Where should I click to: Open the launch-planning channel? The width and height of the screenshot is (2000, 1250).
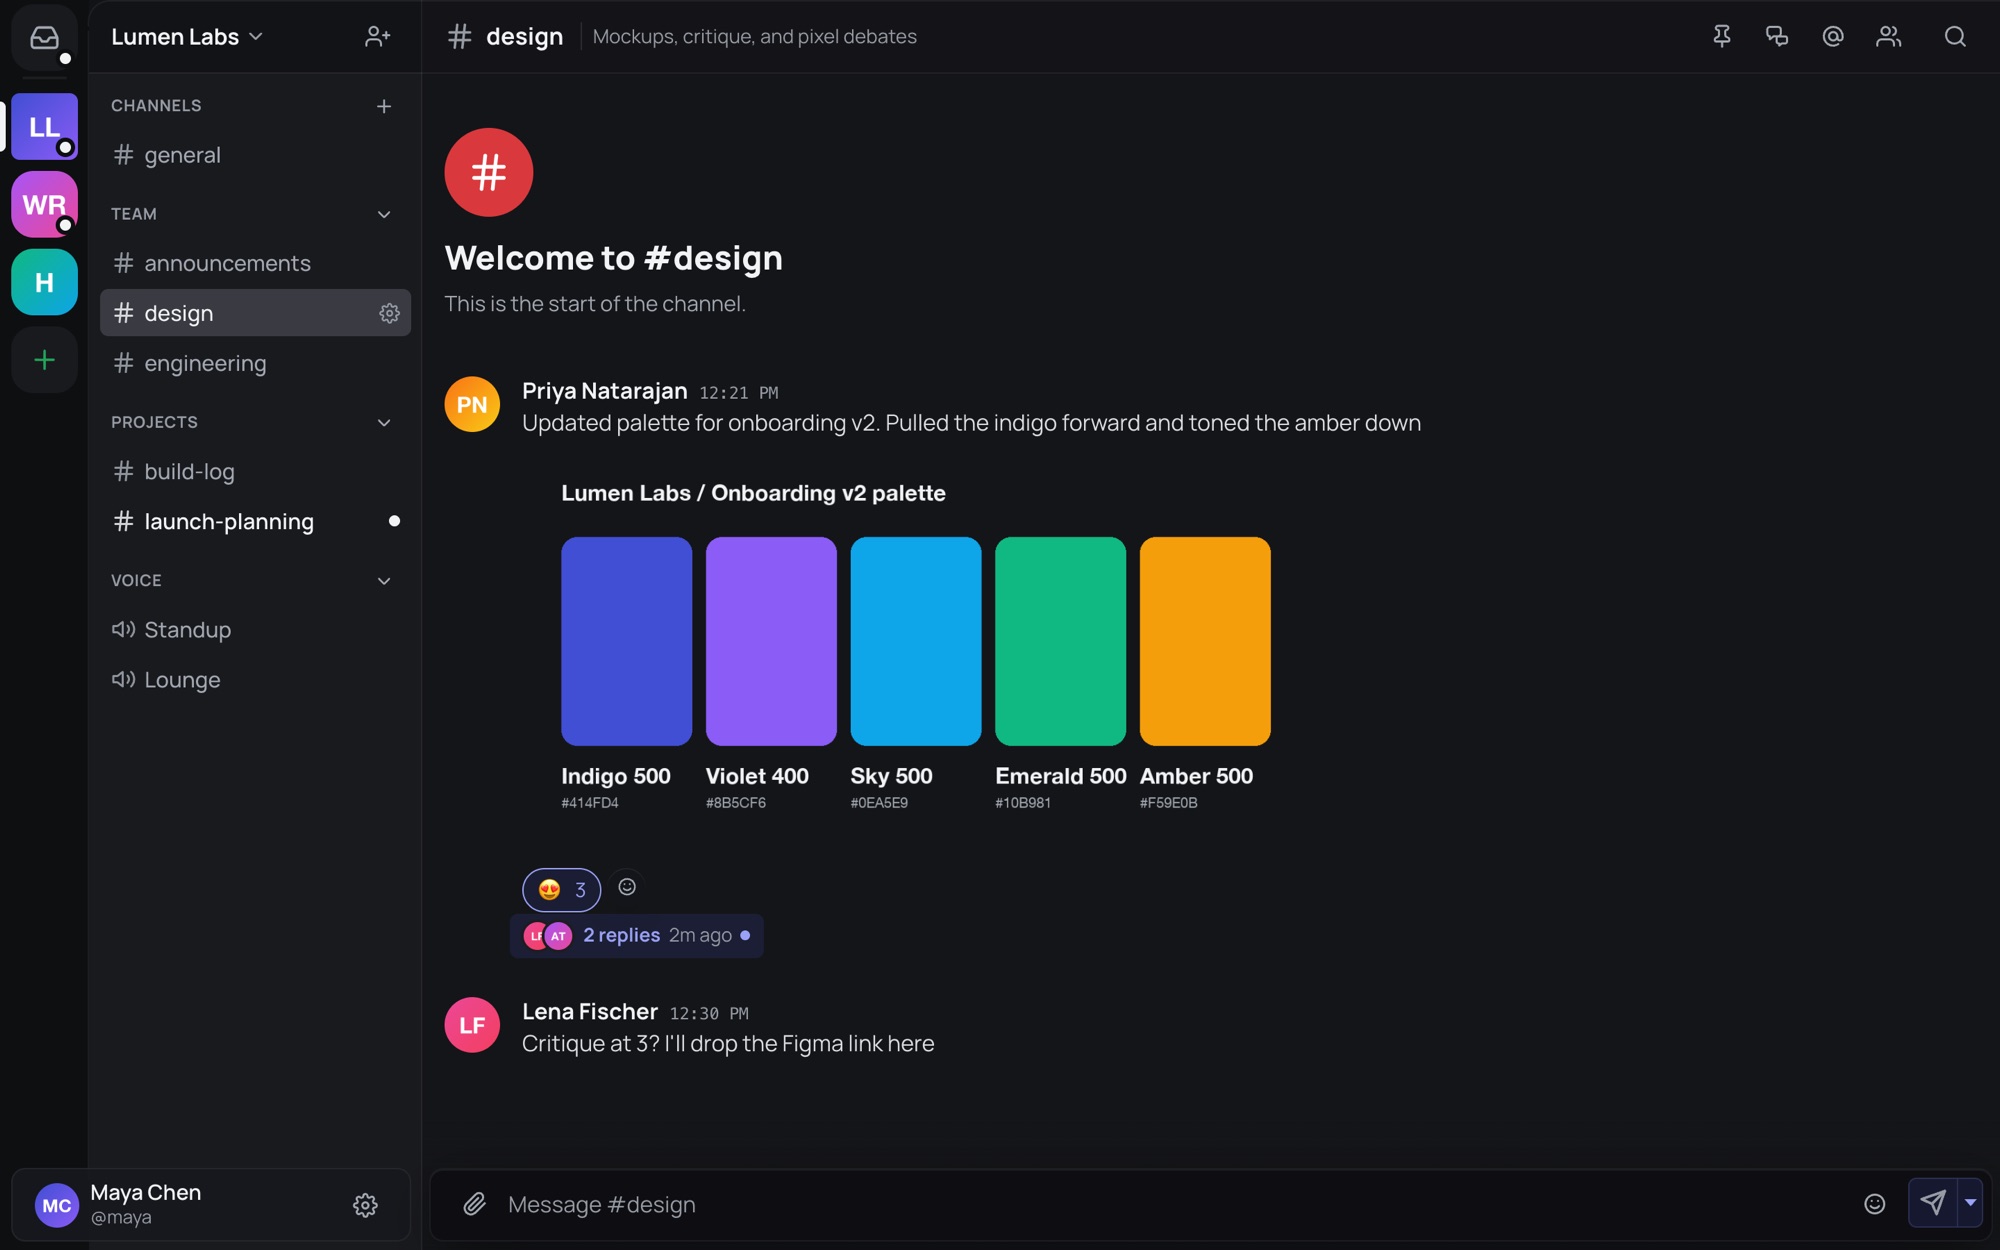pyautogui.click(x=255, y=521)
